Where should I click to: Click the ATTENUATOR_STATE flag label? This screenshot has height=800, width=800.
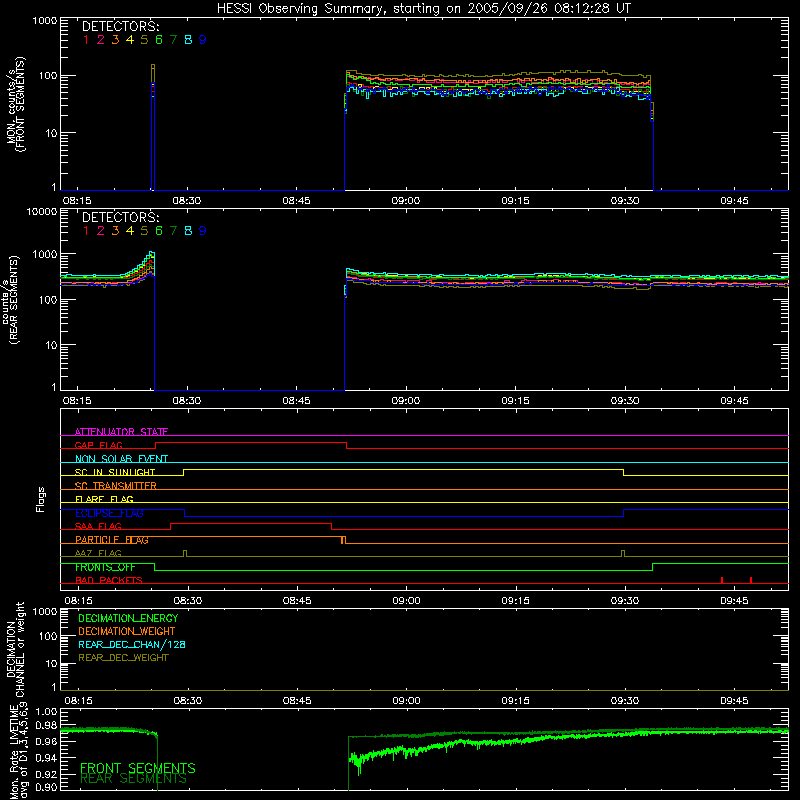point(121,432)
